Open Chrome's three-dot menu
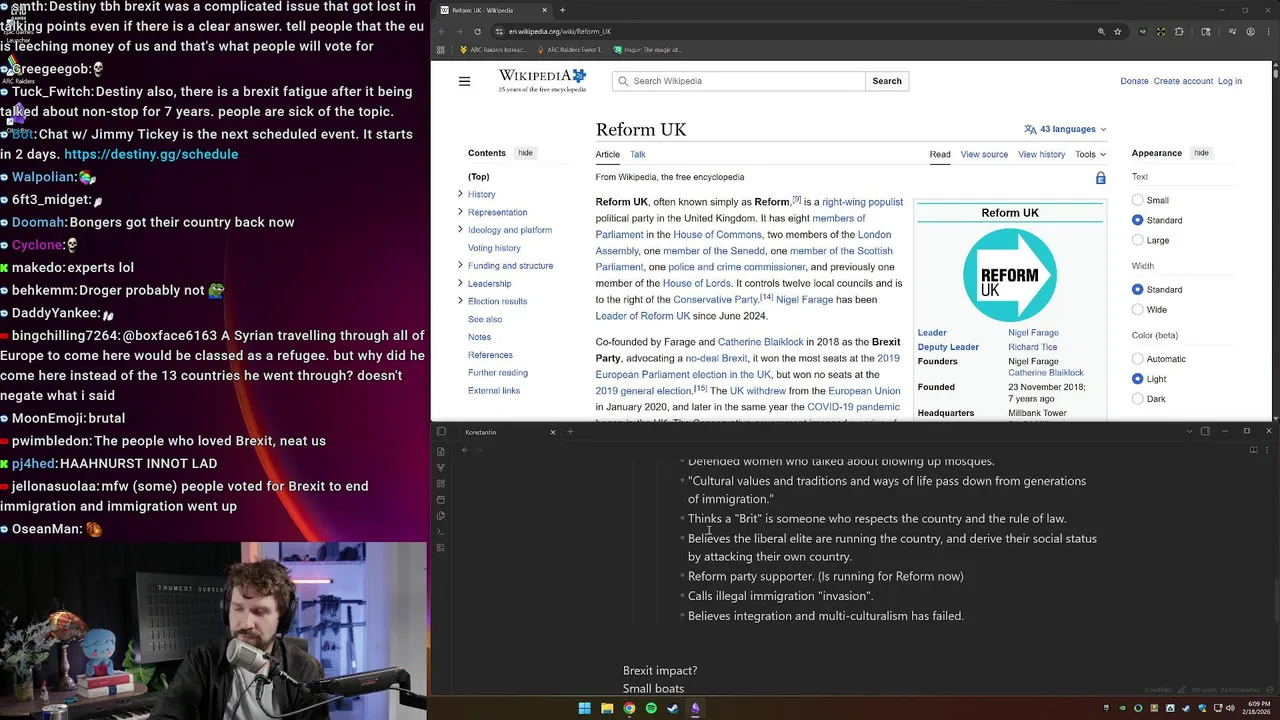Screen dimensions: 1280x720 point(1268,31)
